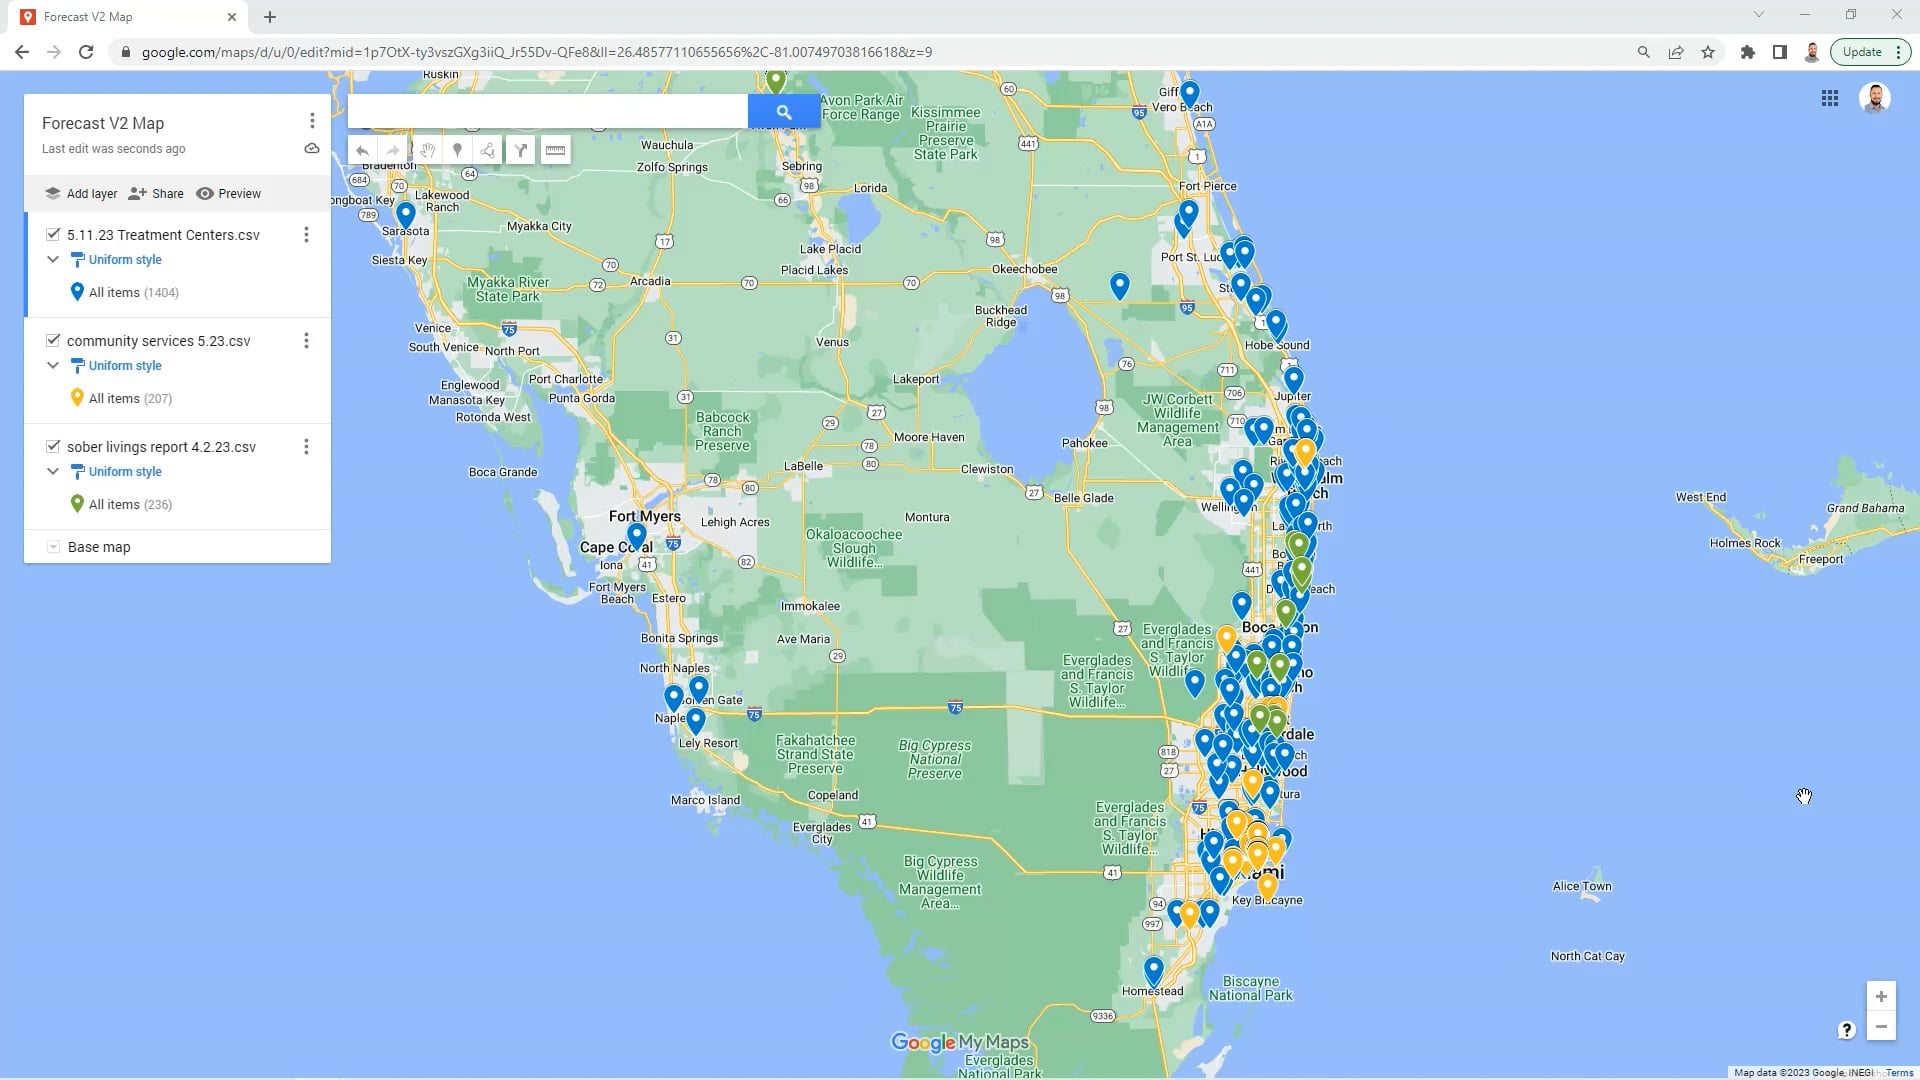The image size is (1920, 1080).
Task: Open the Google apps grid
Action: coord(1830,98)
